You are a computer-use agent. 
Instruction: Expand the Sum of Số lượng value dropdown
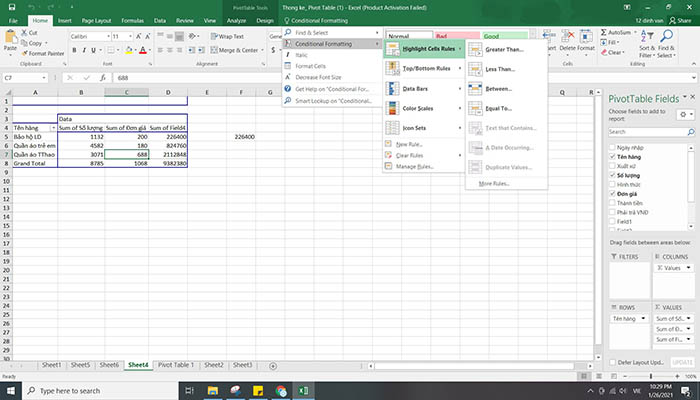point(688,318)
